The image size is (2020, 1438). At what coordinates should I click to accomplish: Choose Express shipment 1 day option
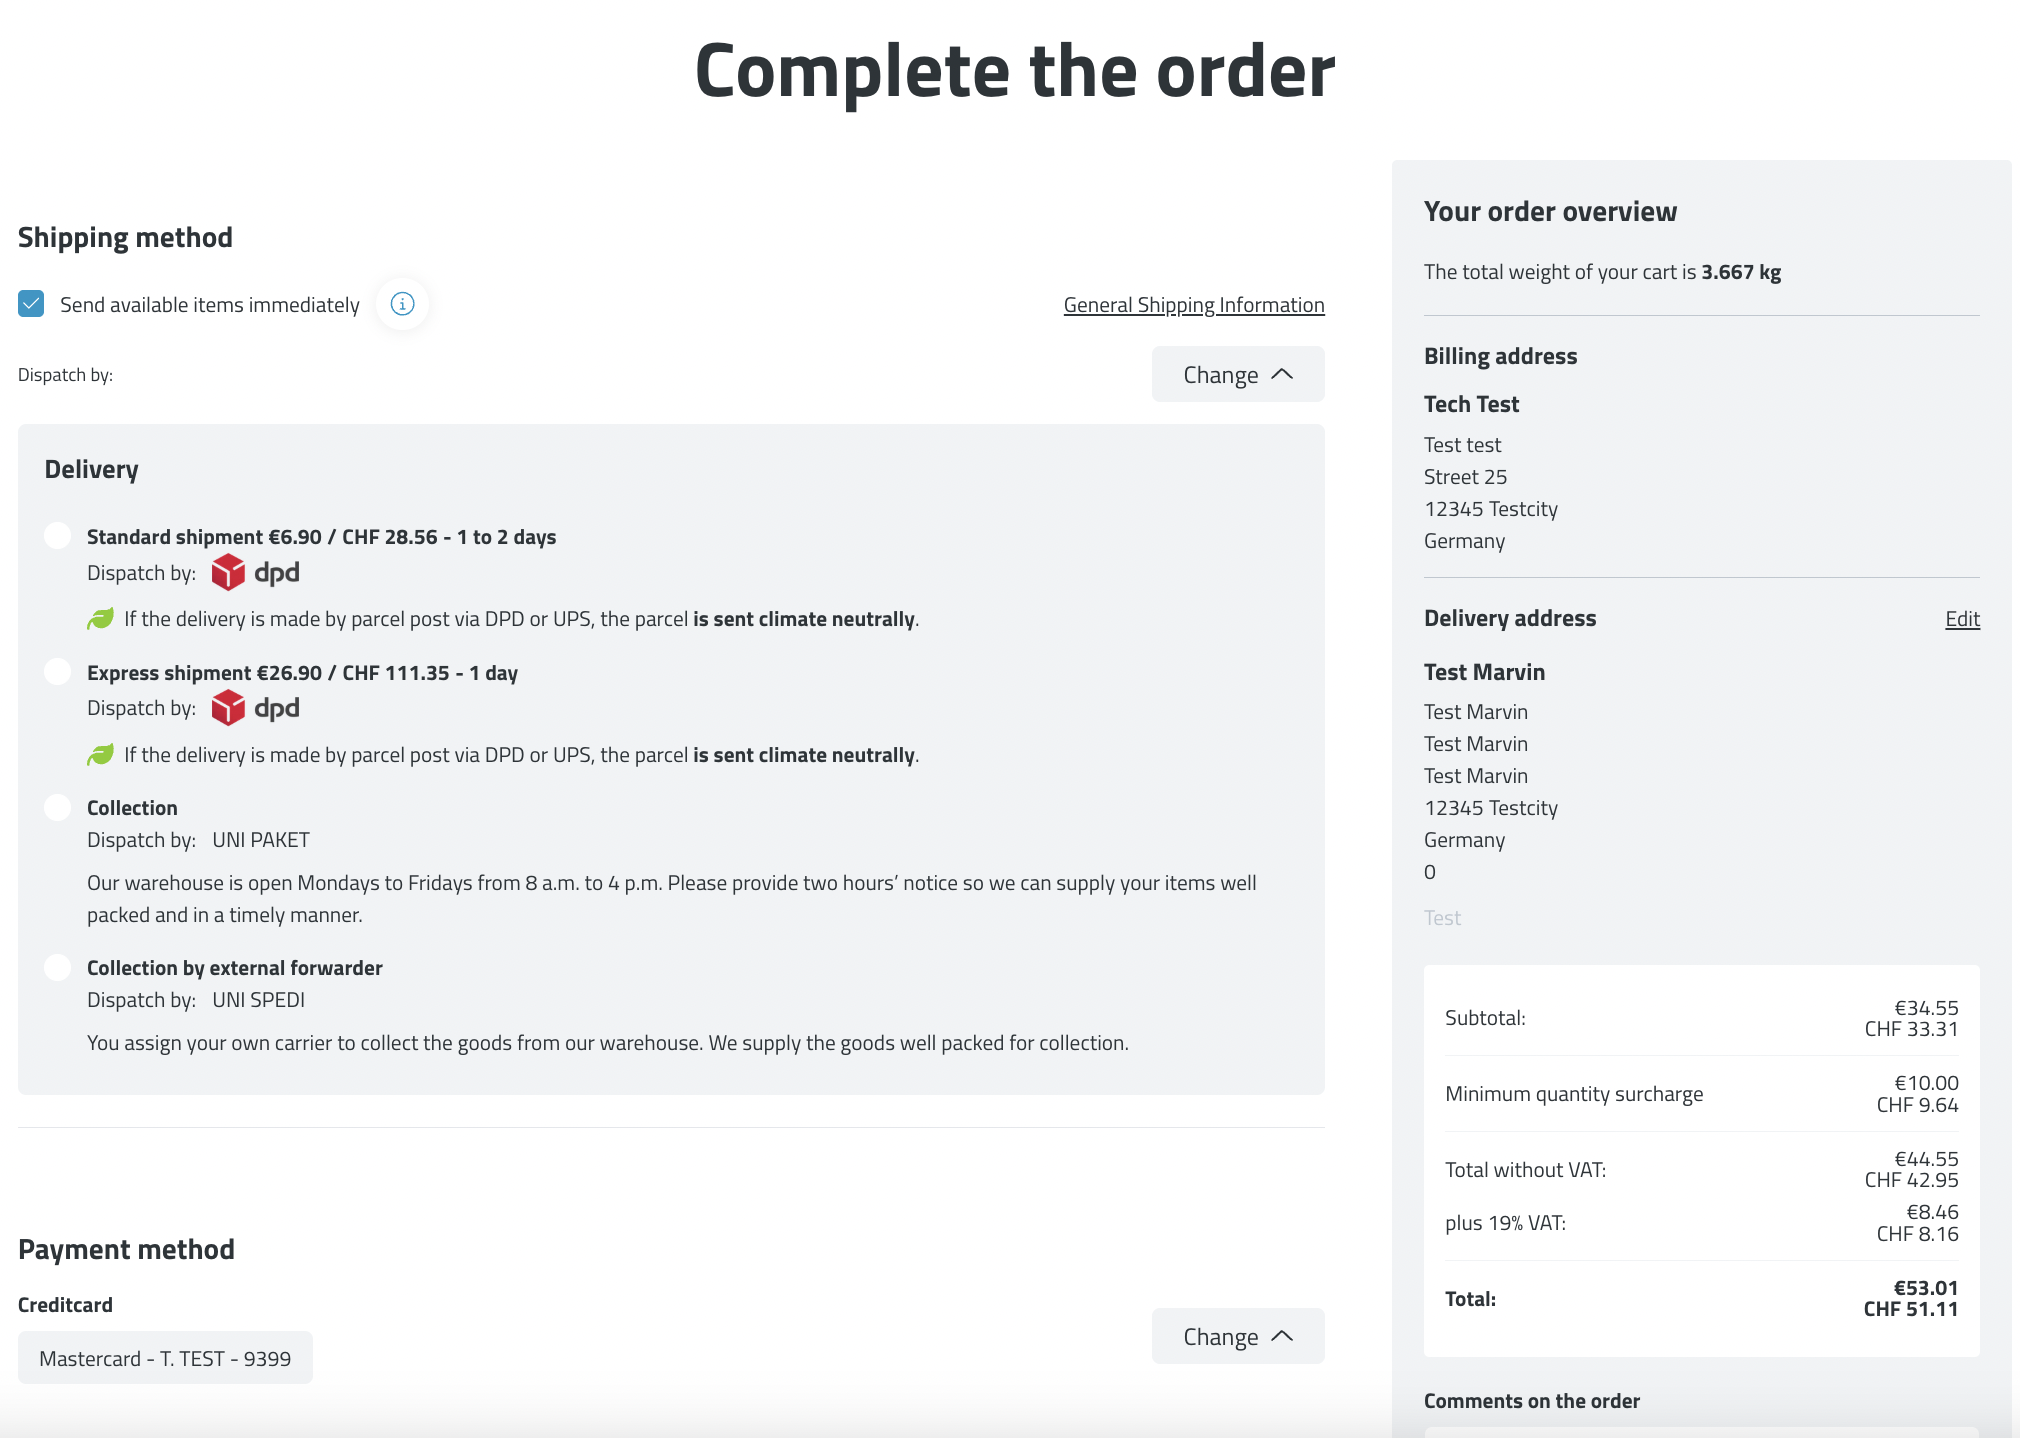pos(58,672)
